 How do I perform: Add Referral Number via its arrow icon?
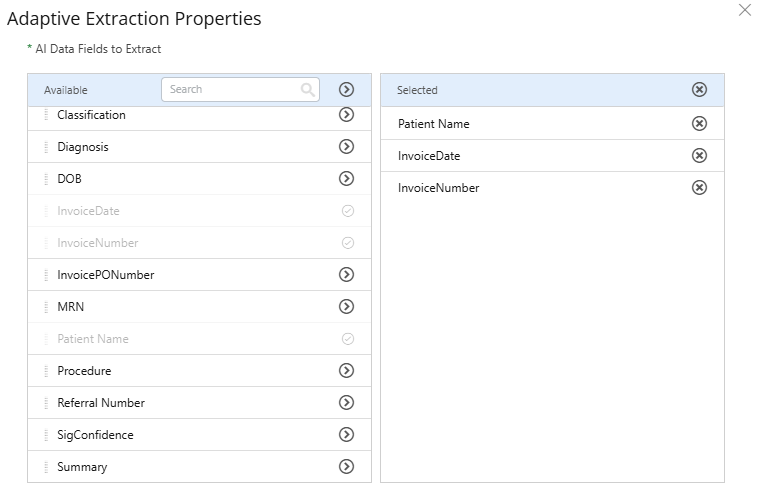347,403
